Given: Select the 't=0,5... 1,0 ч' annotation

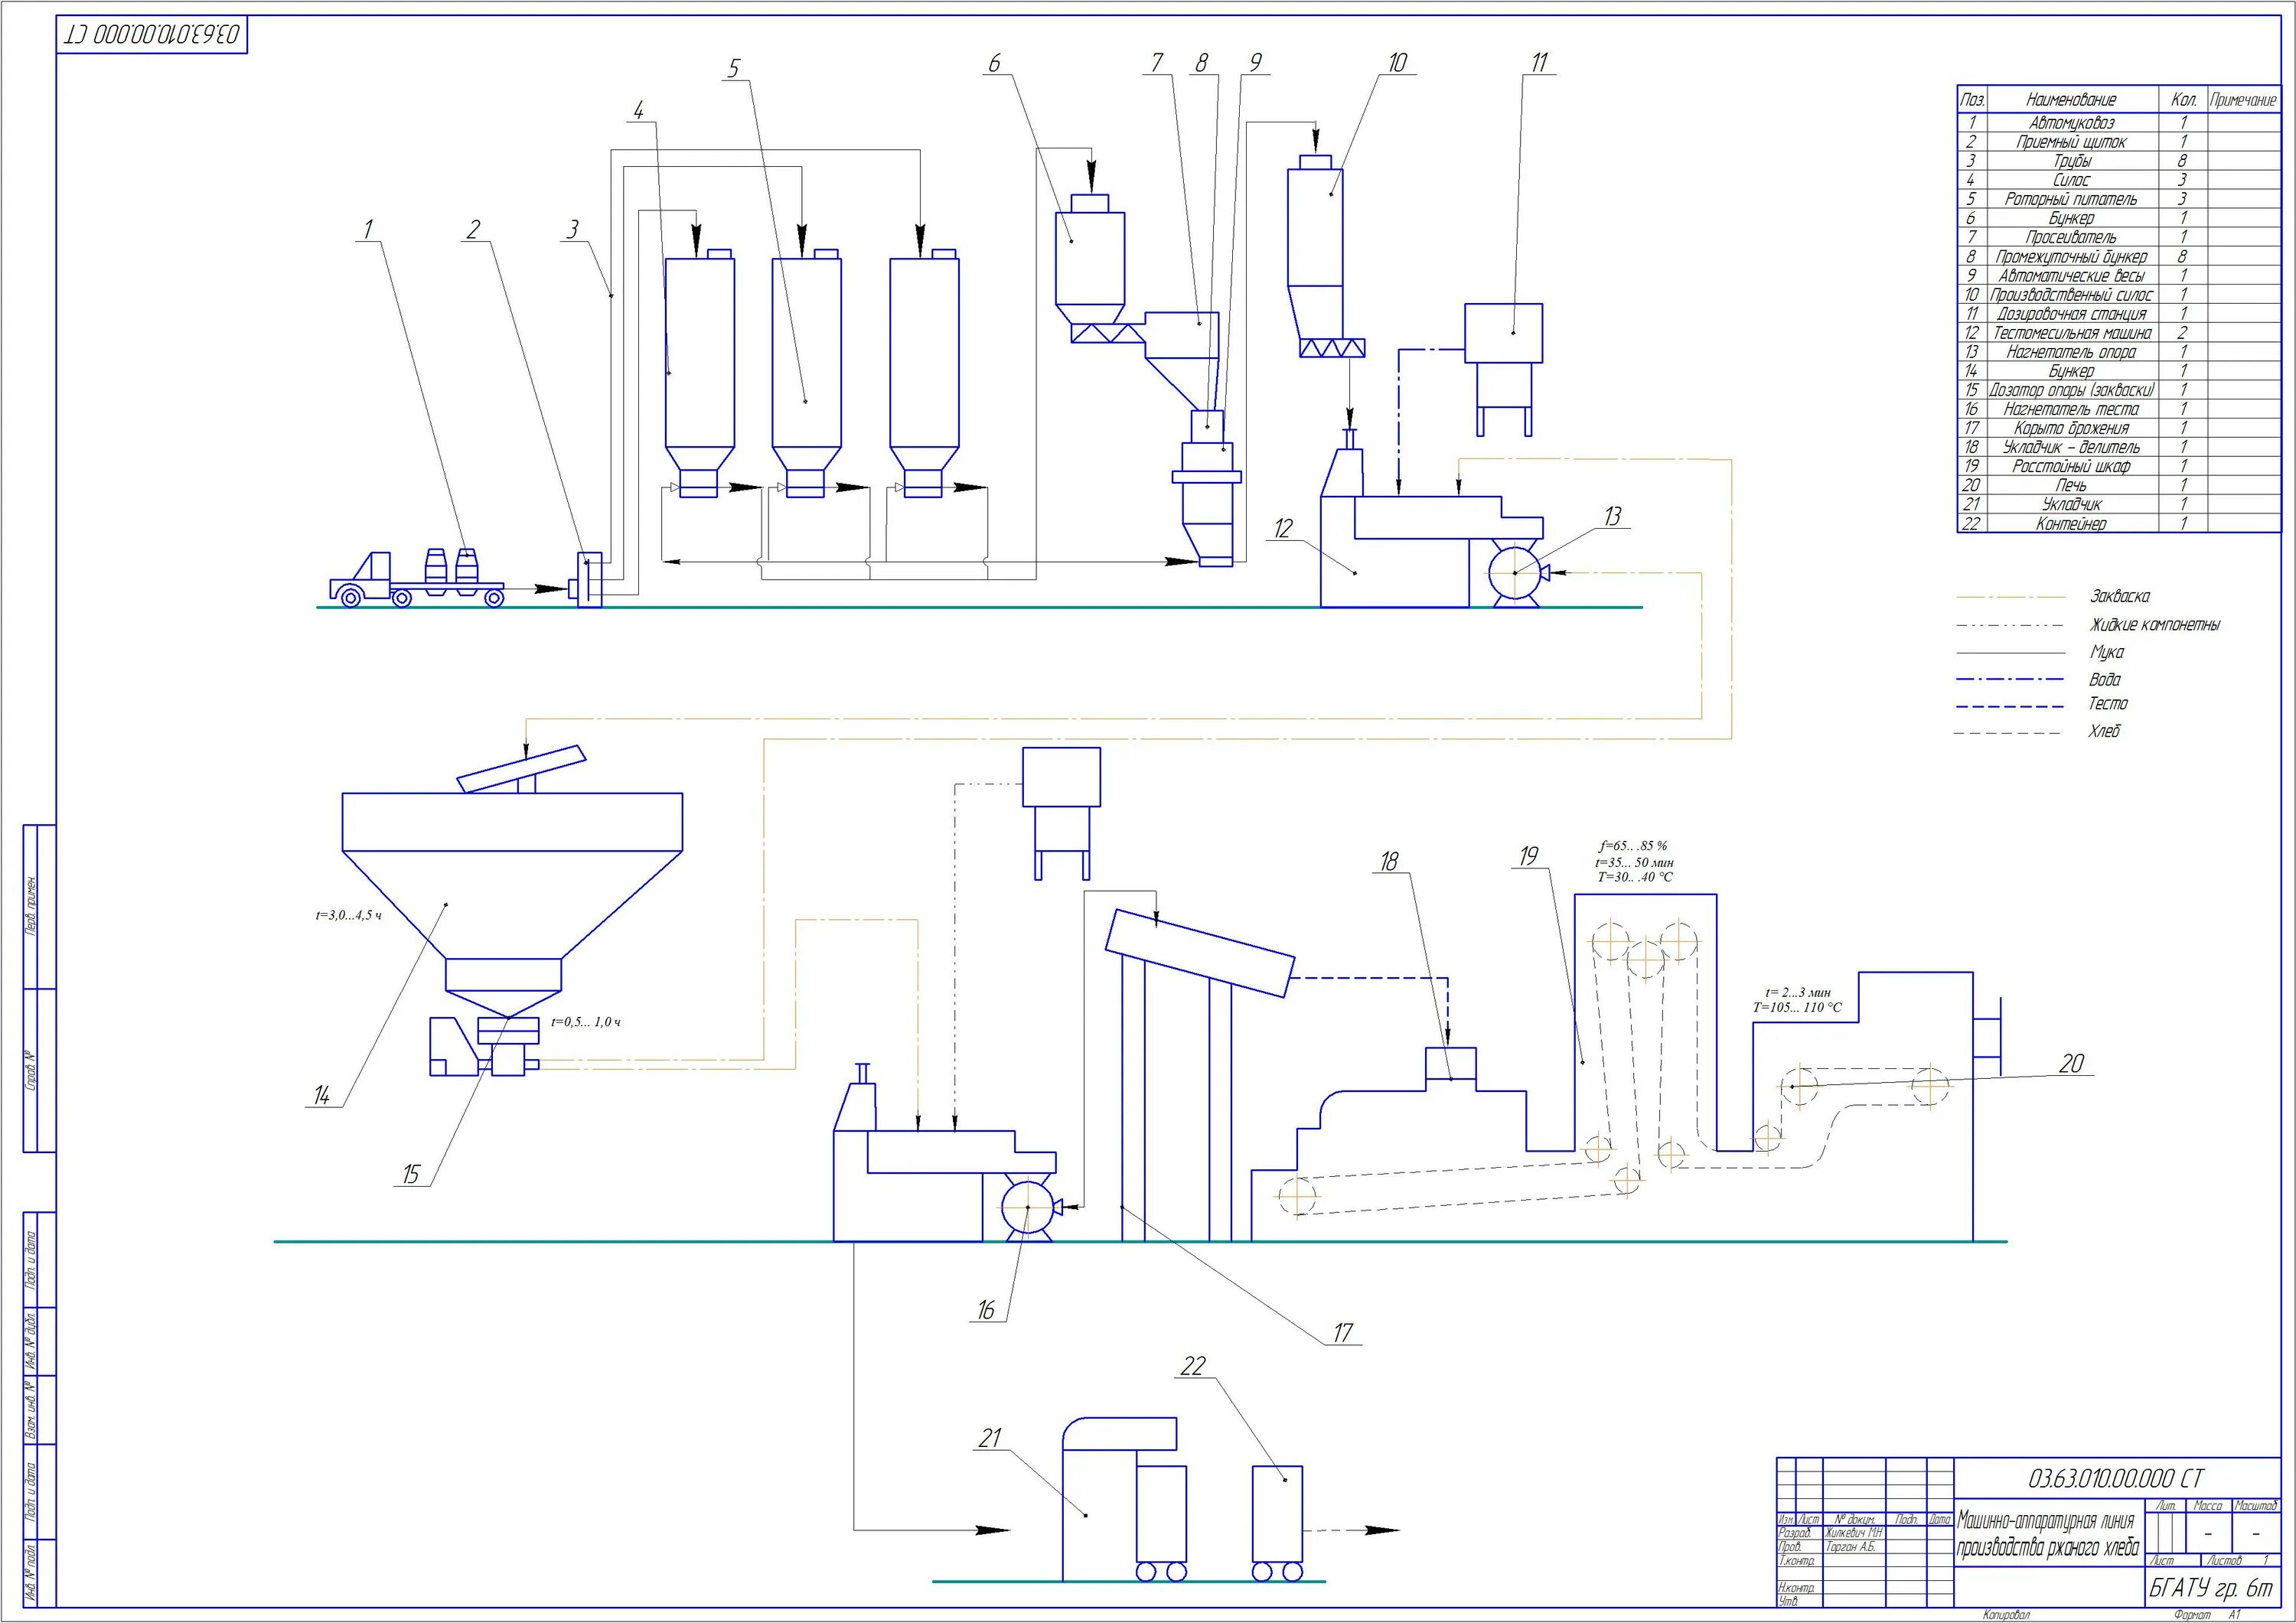Looking at the screenshot, I should coord(586,1022).
